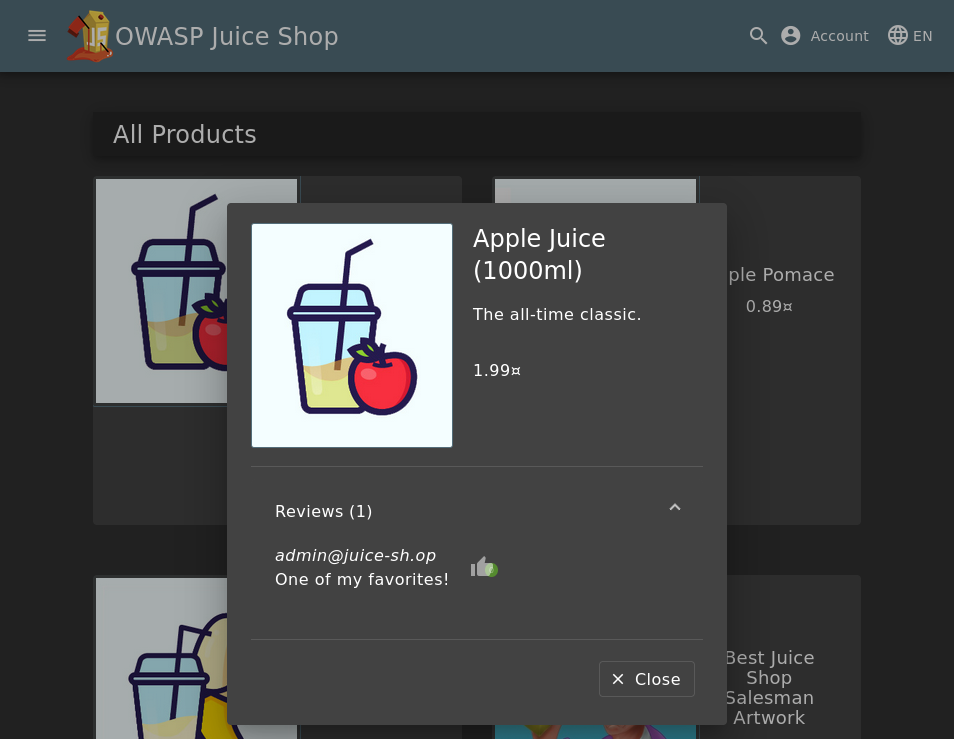
Task: Open the EN language selection menu
Action: (x=910, y=36)
